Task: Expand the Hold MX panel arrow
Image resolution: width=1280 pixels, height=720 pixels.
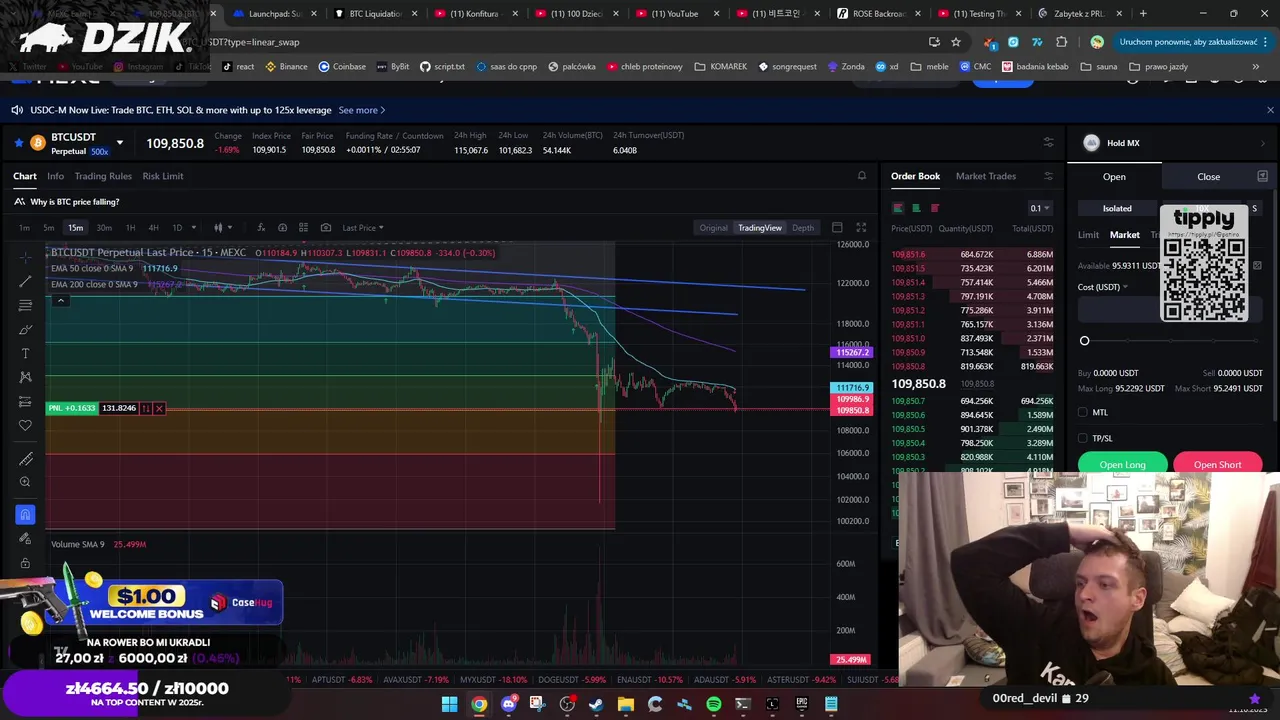Action: point(1262,143)
